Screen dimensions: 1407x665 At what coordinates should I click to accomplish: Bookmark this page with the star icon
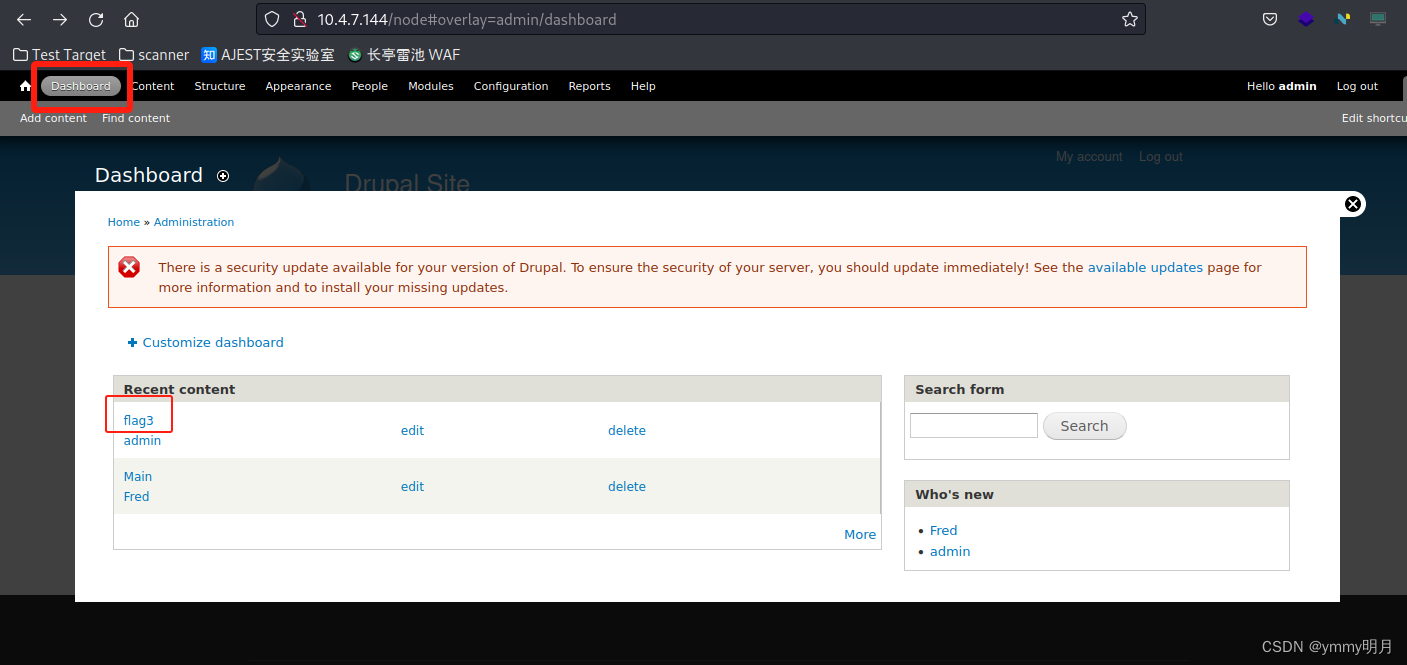tap(1129, 19)
